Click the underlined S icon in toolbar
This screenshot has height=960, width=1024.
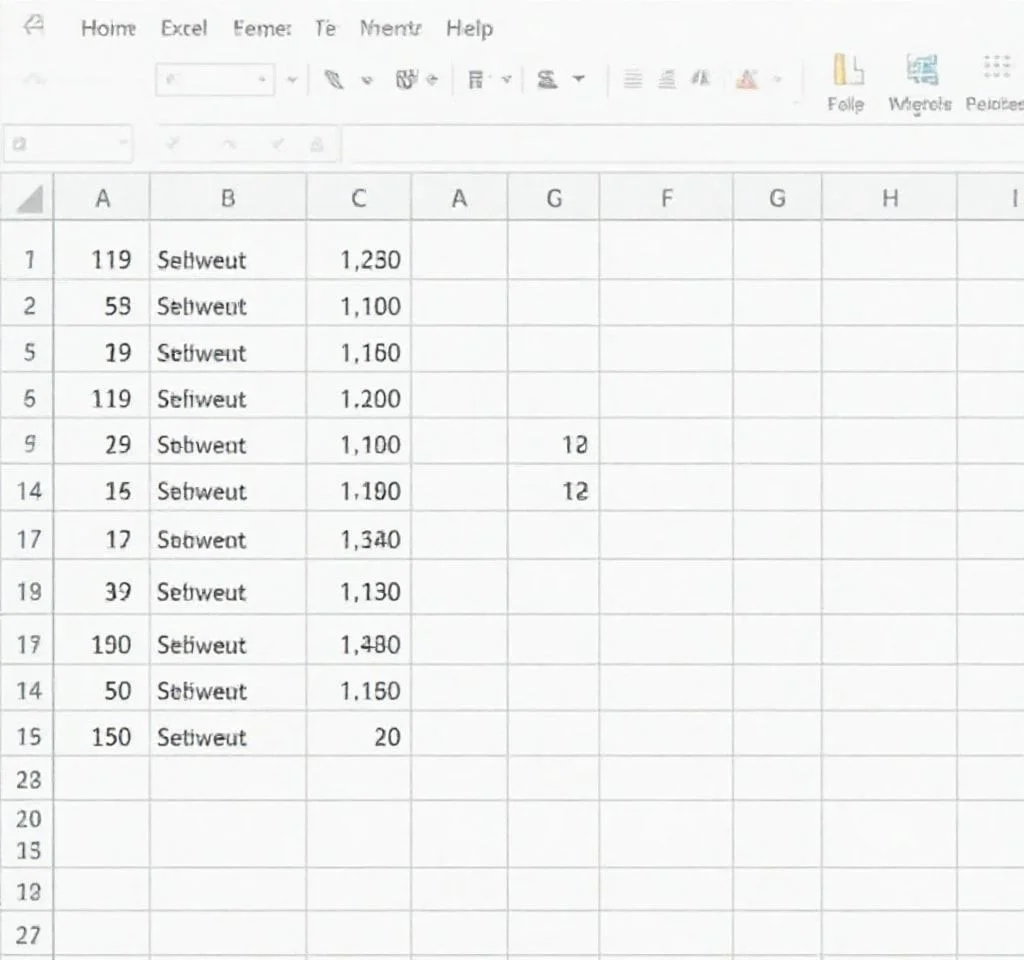pos(546,80)
